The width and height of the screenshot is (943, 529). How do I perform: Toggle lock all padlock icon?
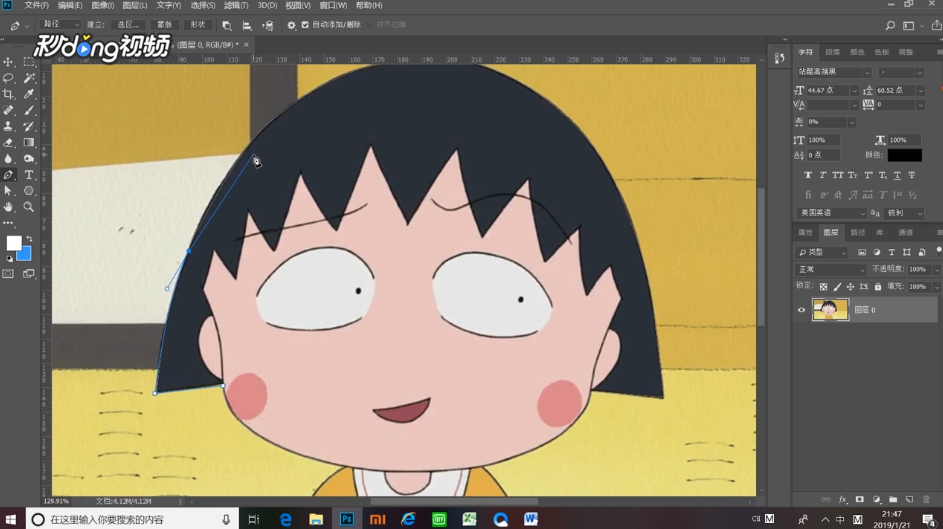(877, 287)
